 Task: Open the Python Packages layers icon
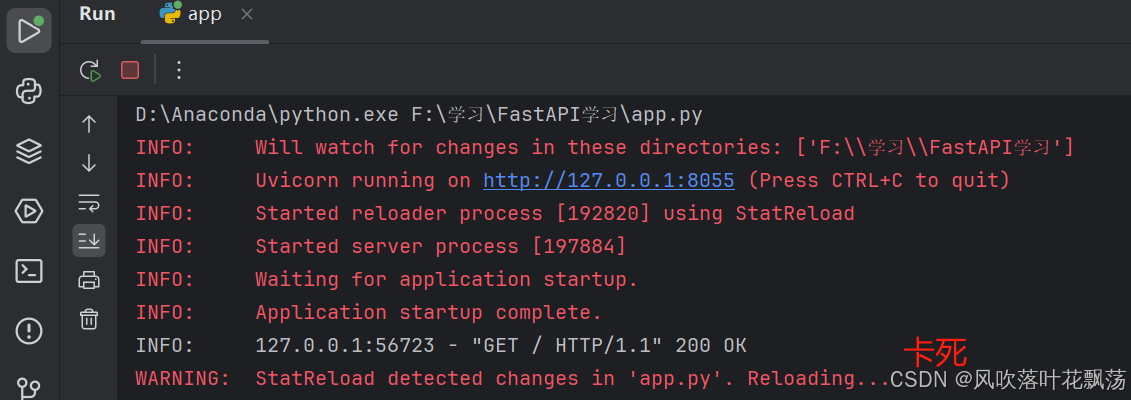tap(29, 151)
